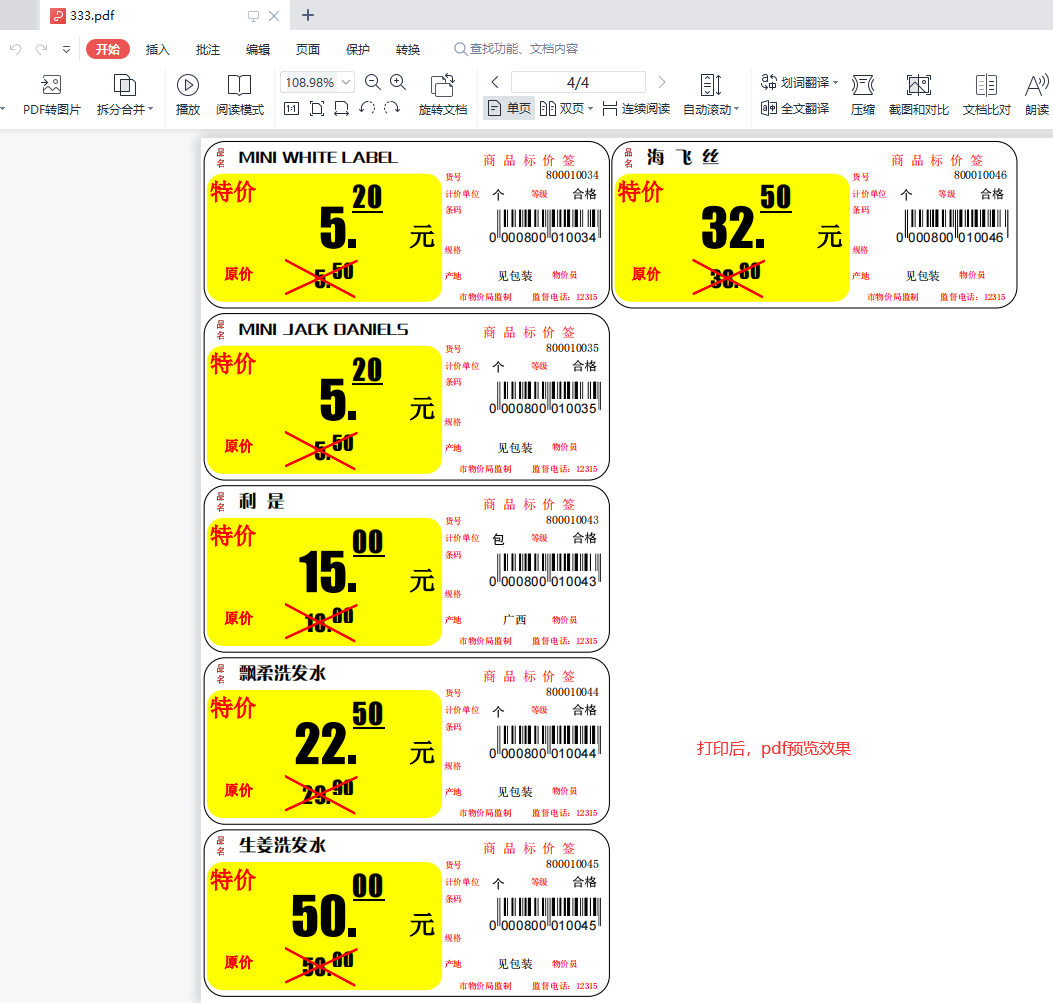Click the 生姜洗发水 product name
This screenshot has height=1003, width=1053.
click(x=282, y=845)
